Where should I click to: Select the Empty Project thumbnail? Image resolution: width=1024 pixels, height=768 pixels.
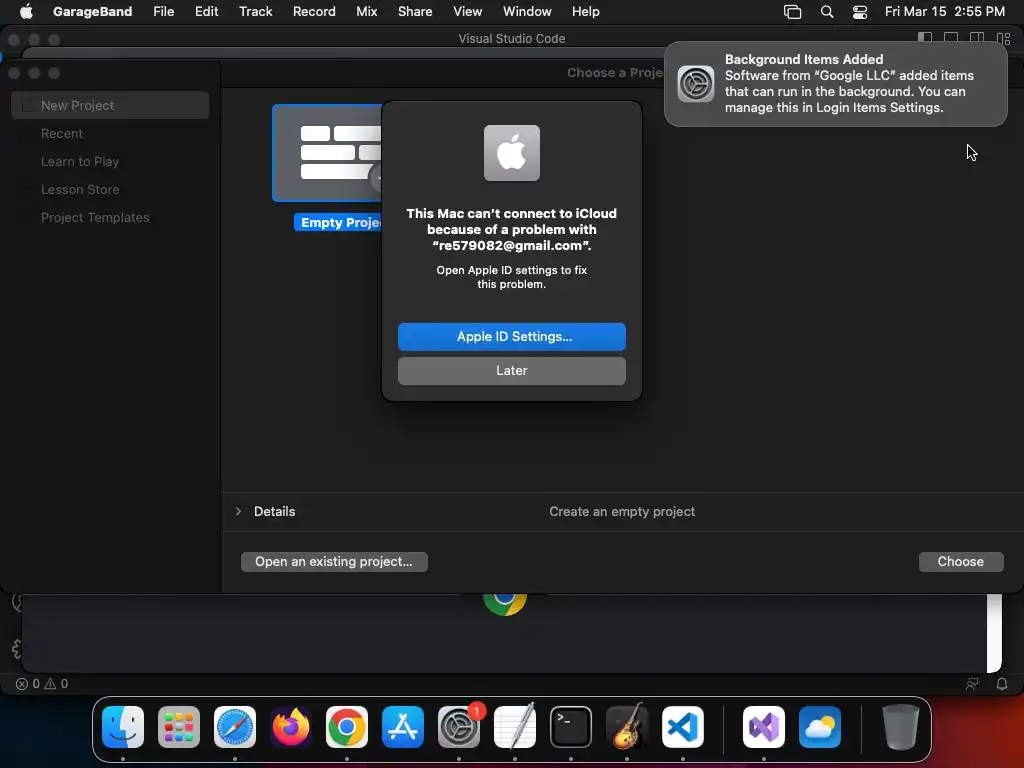tap(327, 153)
